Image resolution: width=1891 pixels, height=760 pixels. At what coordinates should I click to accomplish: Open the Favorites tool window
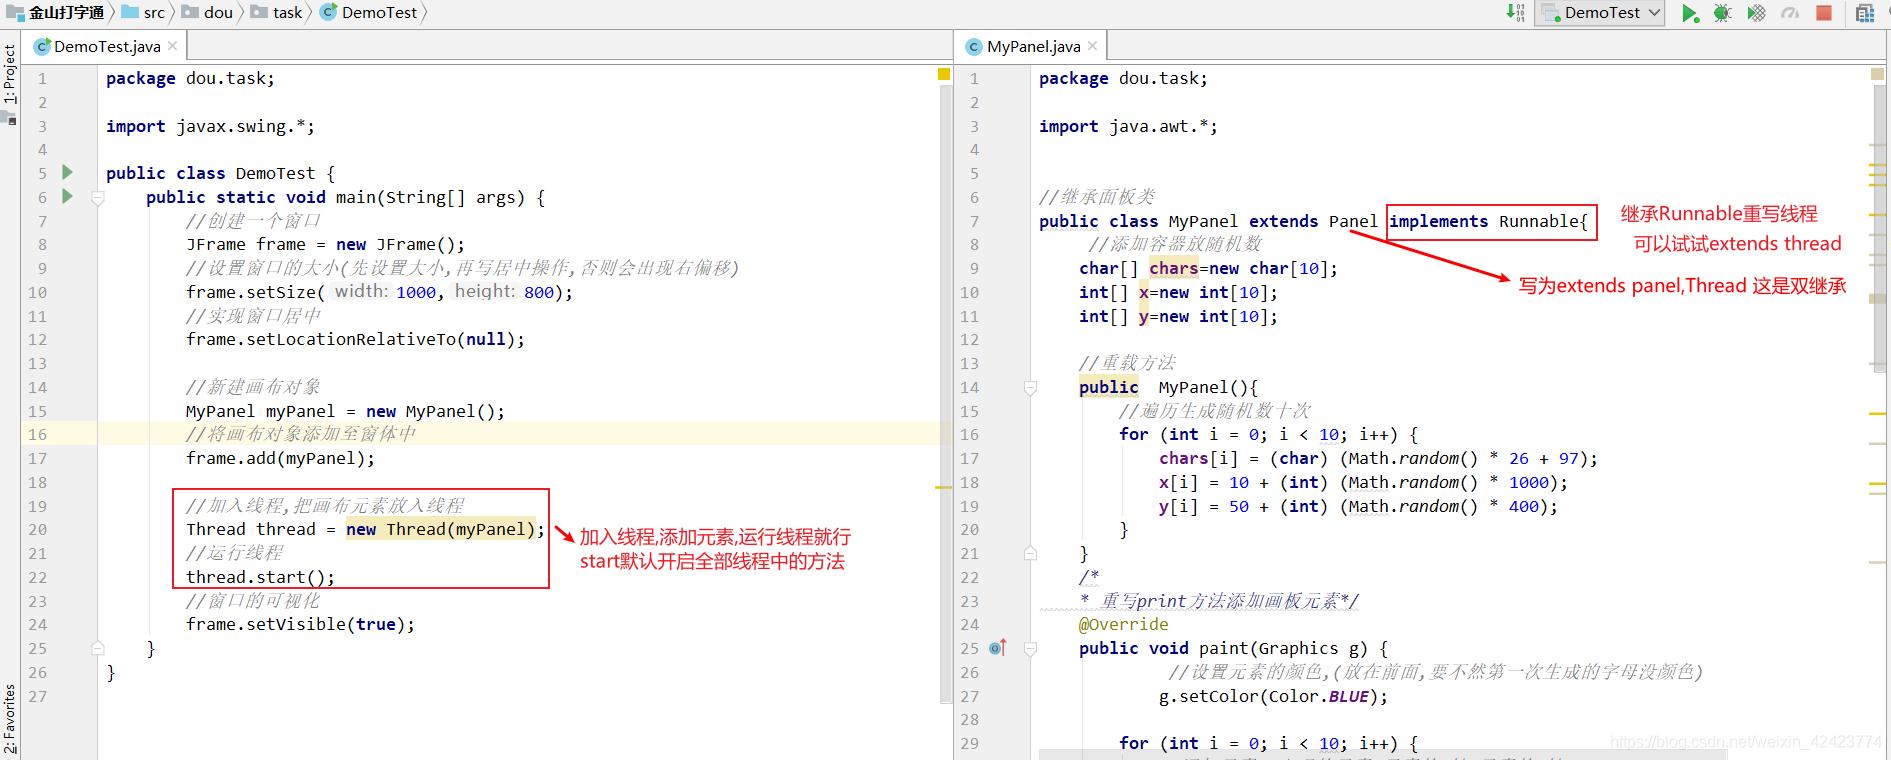coord(10,720)
